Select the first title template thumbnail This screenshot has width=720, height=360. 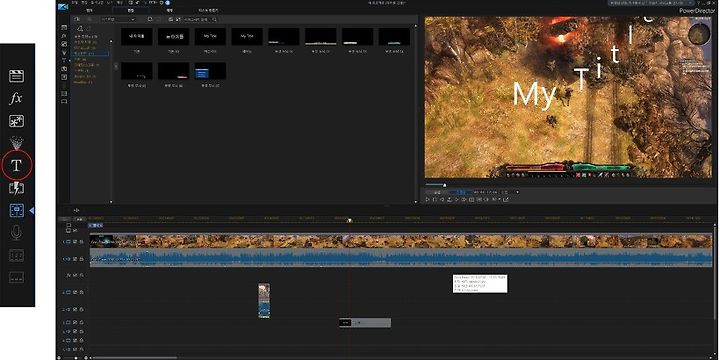pyautogui.click(x=137, y=37)
